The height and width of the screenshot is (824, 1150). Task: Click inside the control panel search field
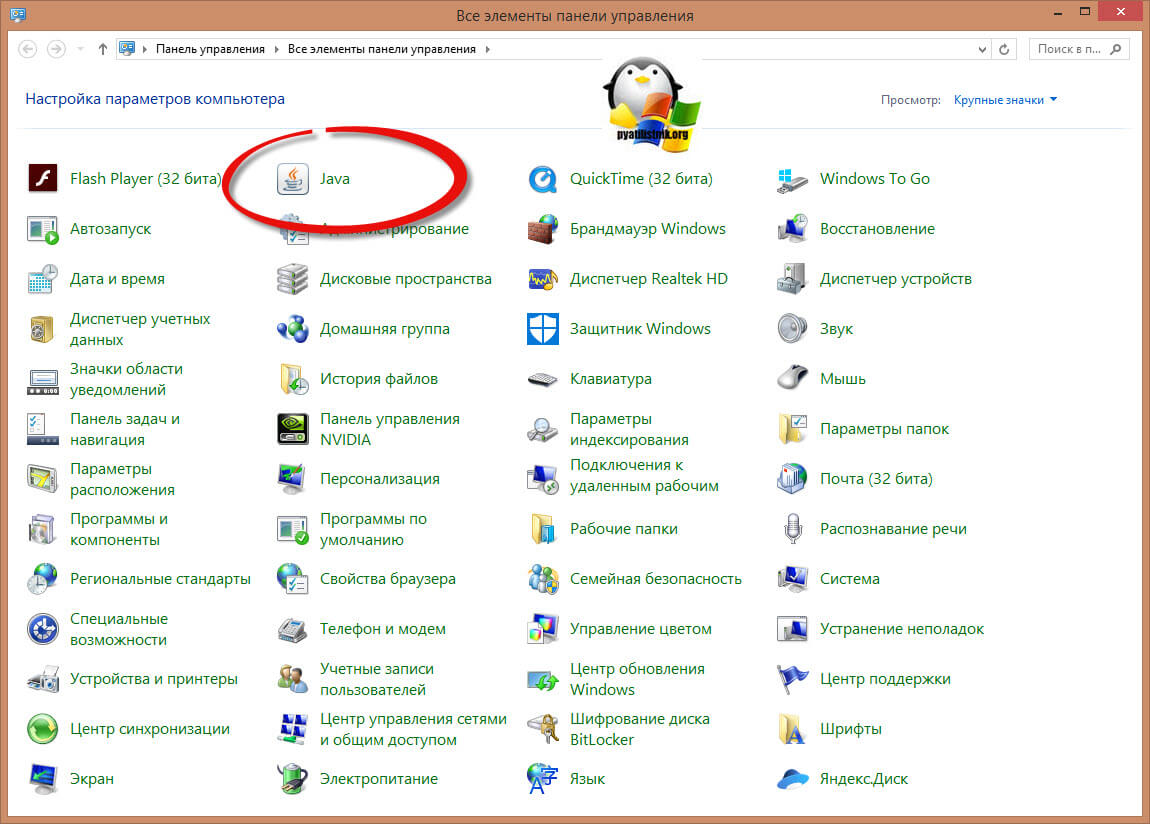click(1070, 49)
